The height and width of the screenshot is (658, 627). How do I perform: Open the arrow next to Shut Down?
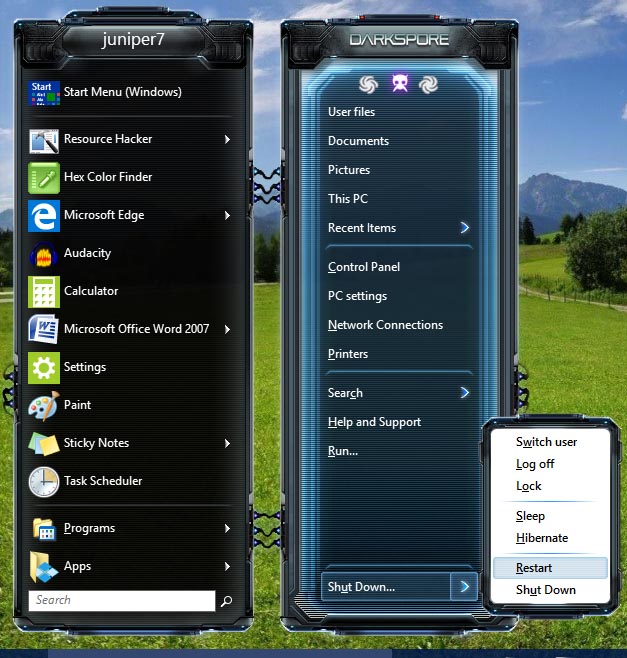(x=463, y=587)
